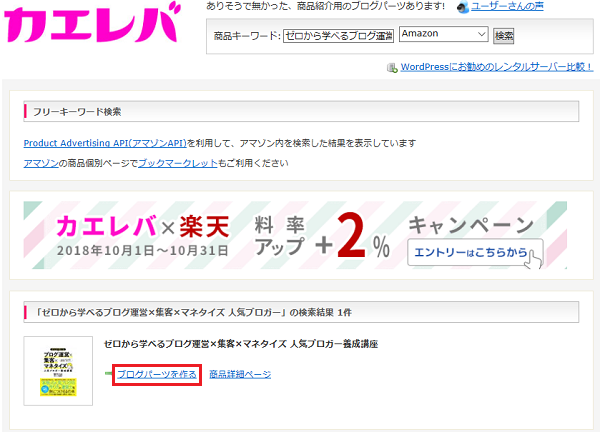Screen dimensions: 600x432
Task: Follow the アマゾン link
Action: tap(41, 163)
